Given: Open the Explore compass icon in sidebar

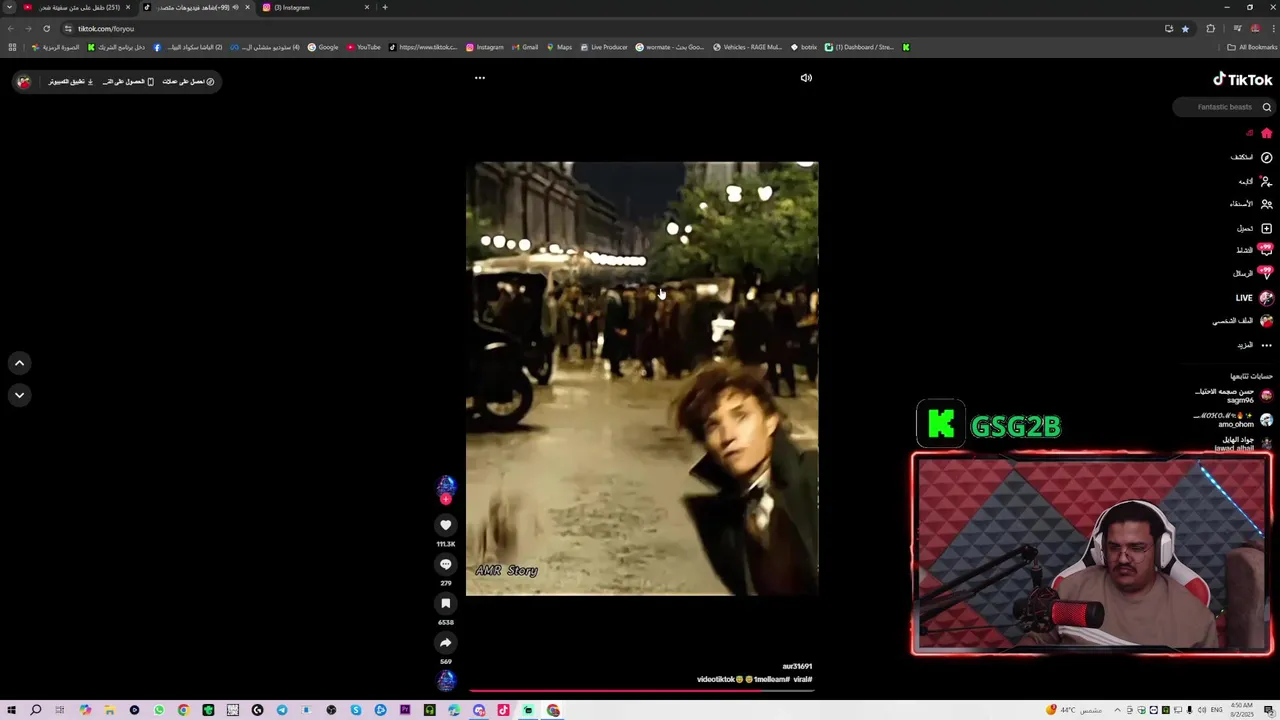Looking at the screenshot, I should (1266, 157).
